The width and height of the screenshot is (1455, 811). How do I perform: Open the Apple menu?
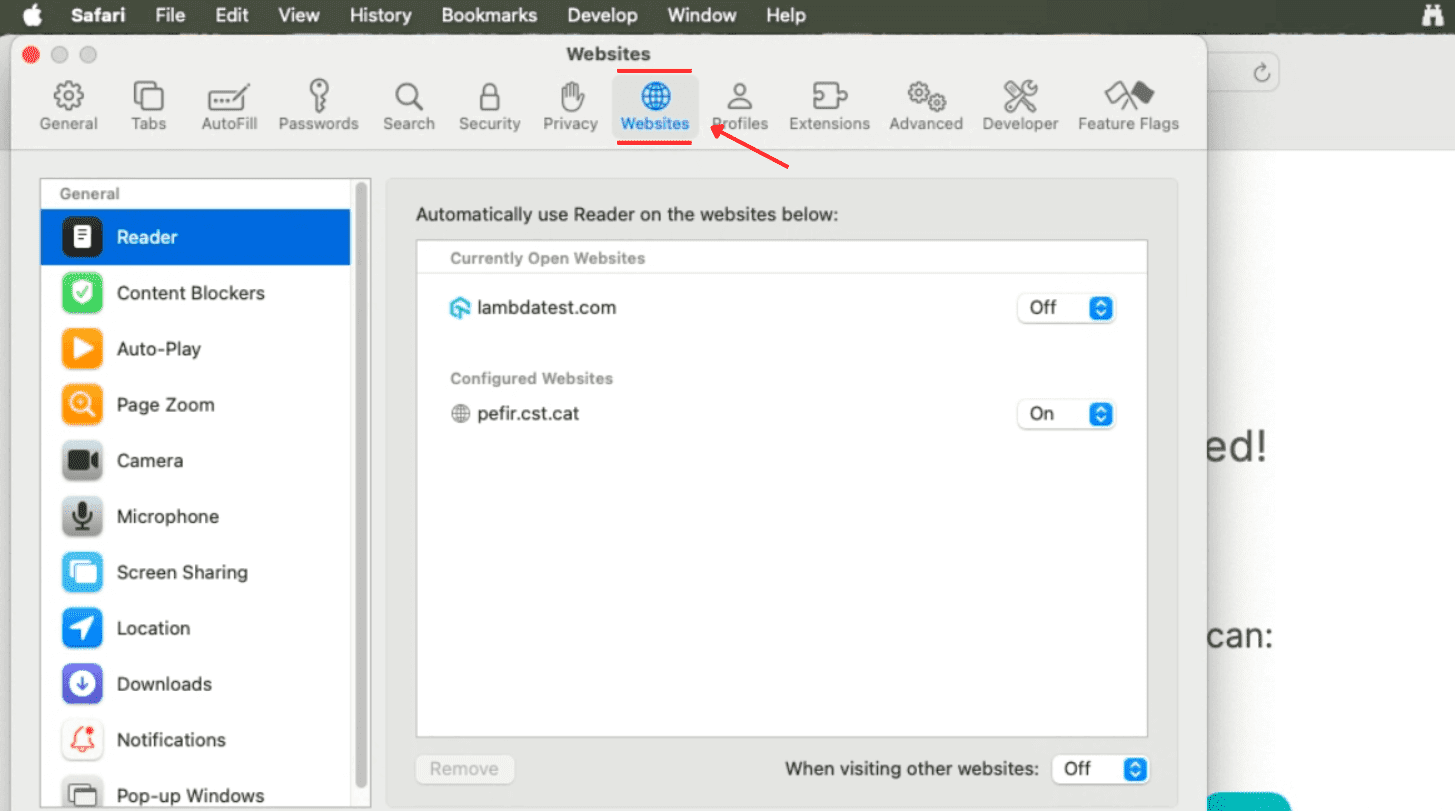click(x=32, y=15)
